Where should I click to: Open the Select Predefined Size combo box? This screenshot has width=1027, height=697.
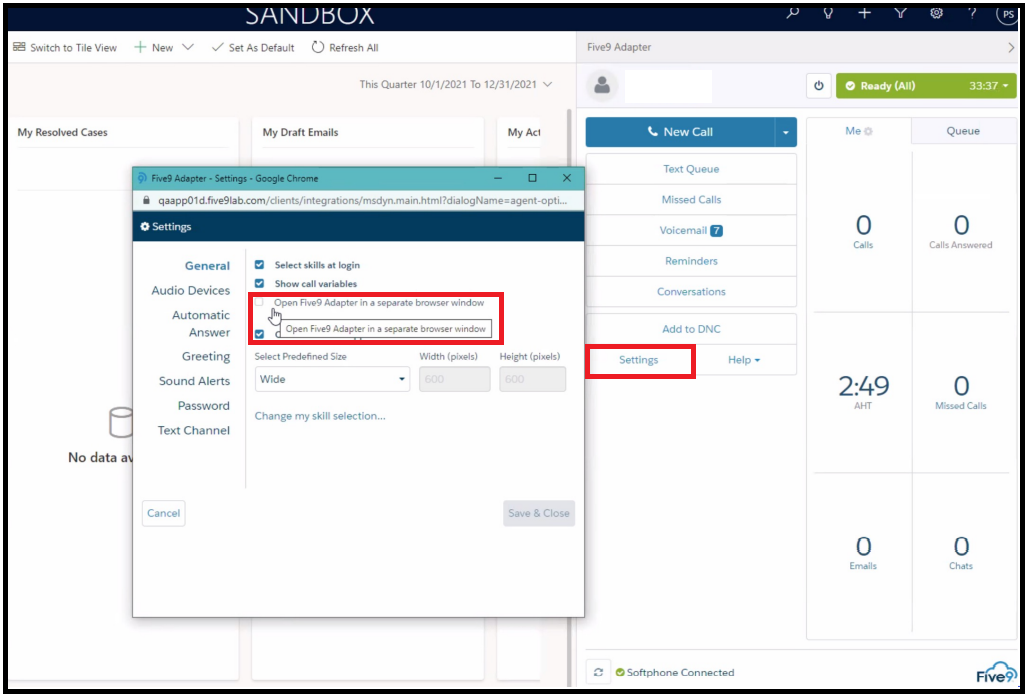click(332, 379)
